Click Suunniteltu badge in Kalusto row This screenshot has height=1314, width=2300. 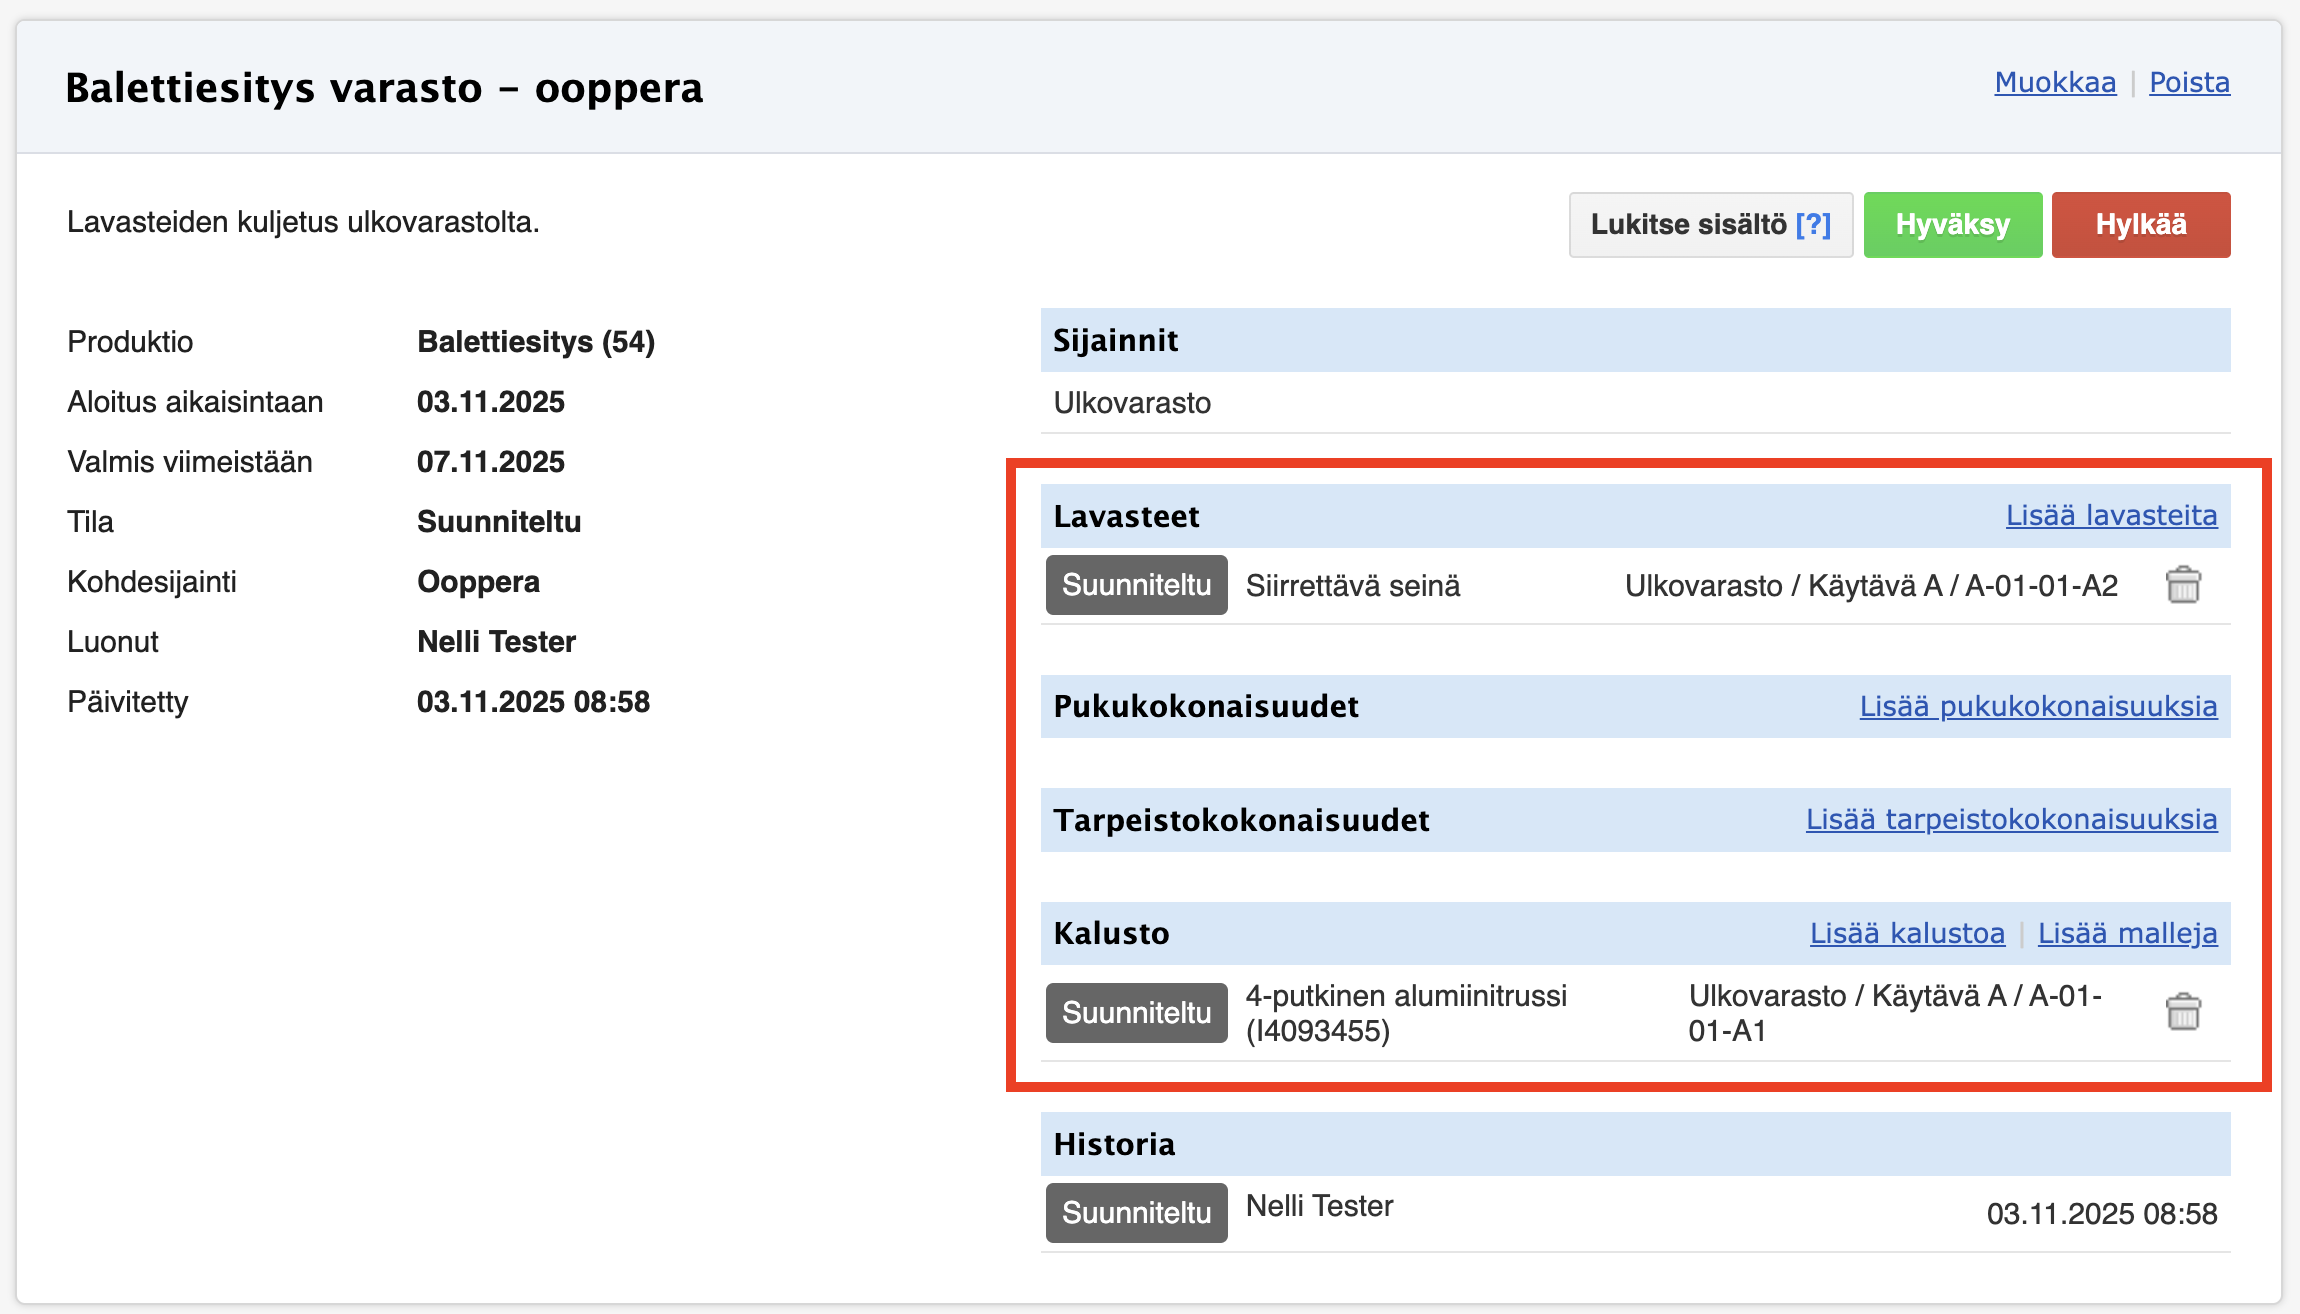[1136, 1012]
